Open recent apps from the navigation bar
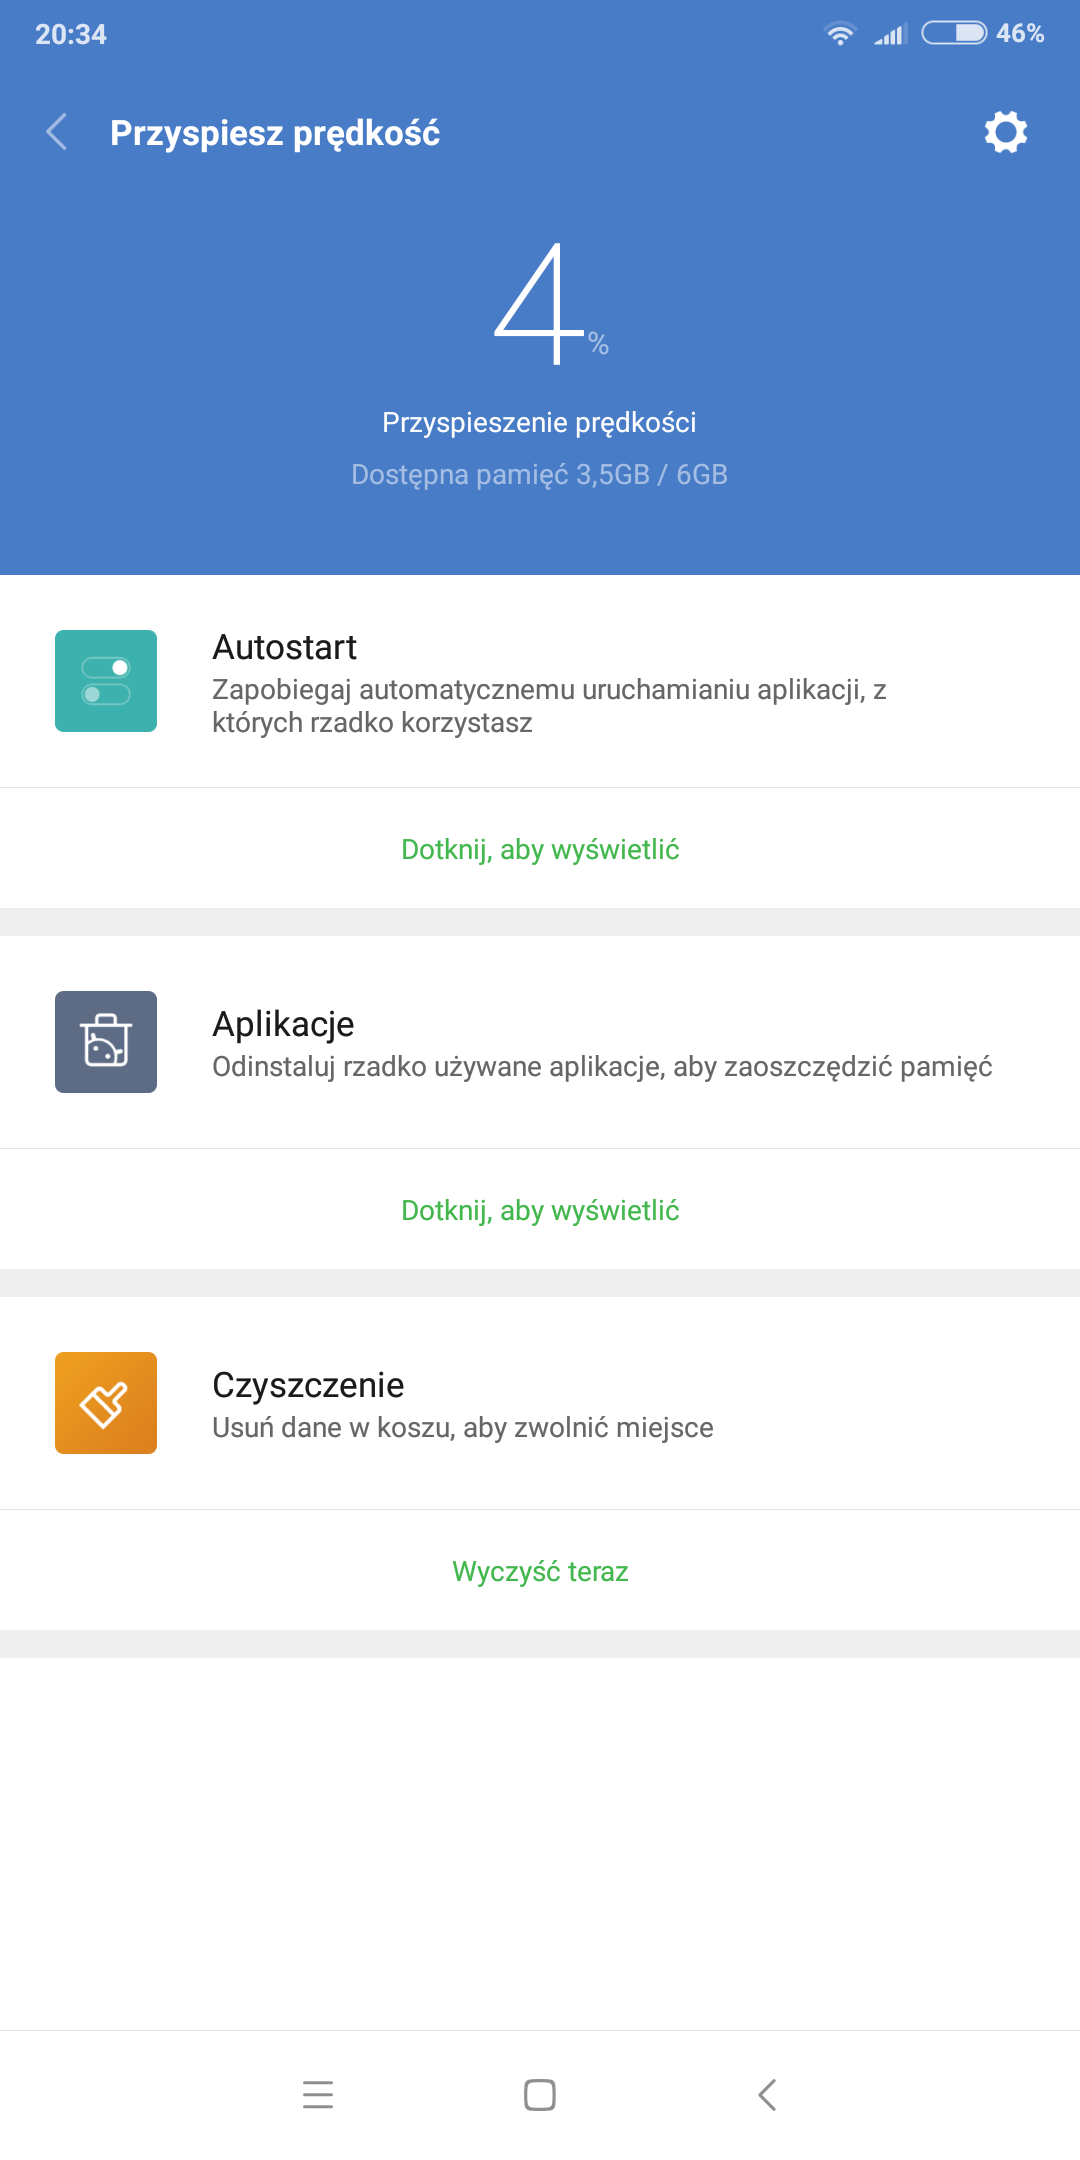1080x2160 pixels. 318,2094
